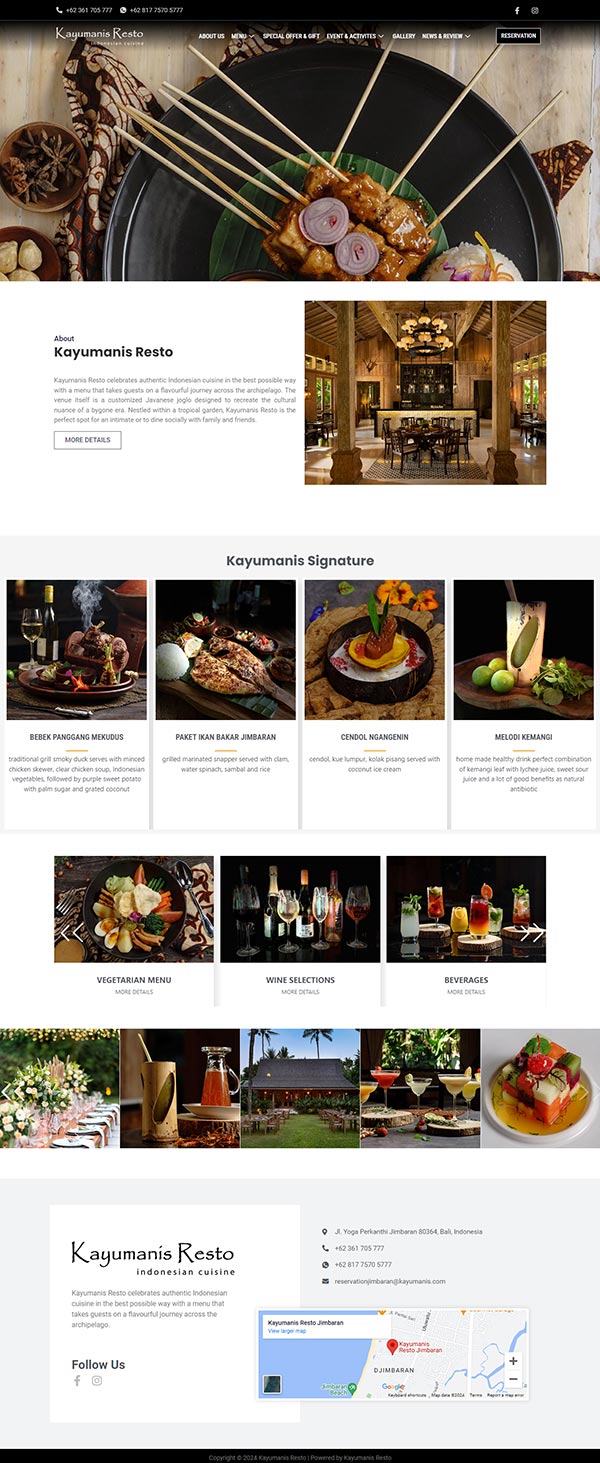Click the footer Instagram icon under Follow Us
This screenshot has width=600, height=1463.
(x=97, y=1380)
